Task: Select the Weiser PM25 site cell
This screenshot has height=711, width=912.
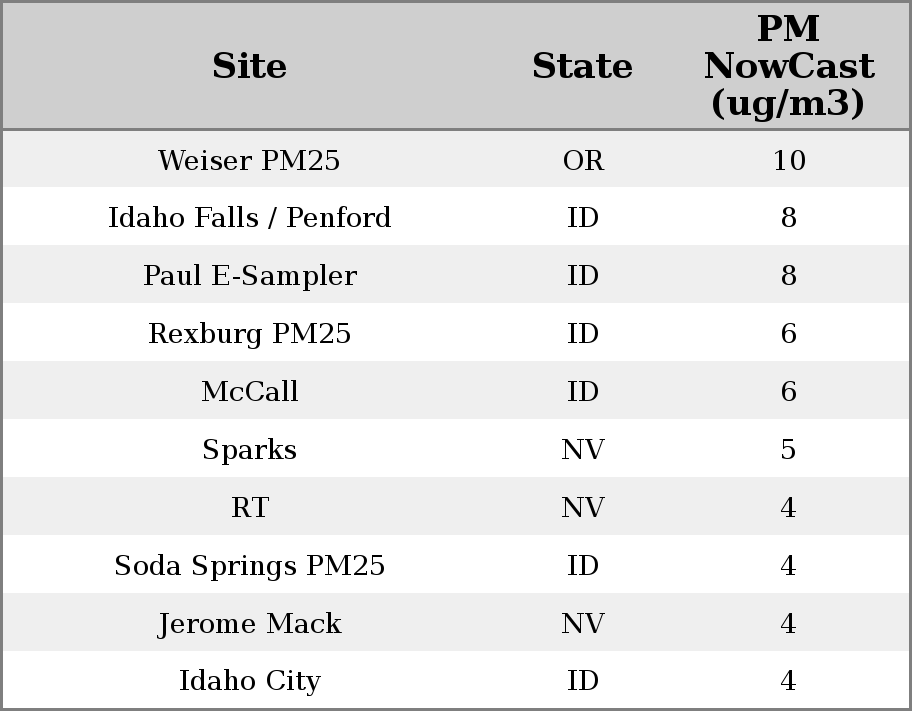Action: coord(249,161)
